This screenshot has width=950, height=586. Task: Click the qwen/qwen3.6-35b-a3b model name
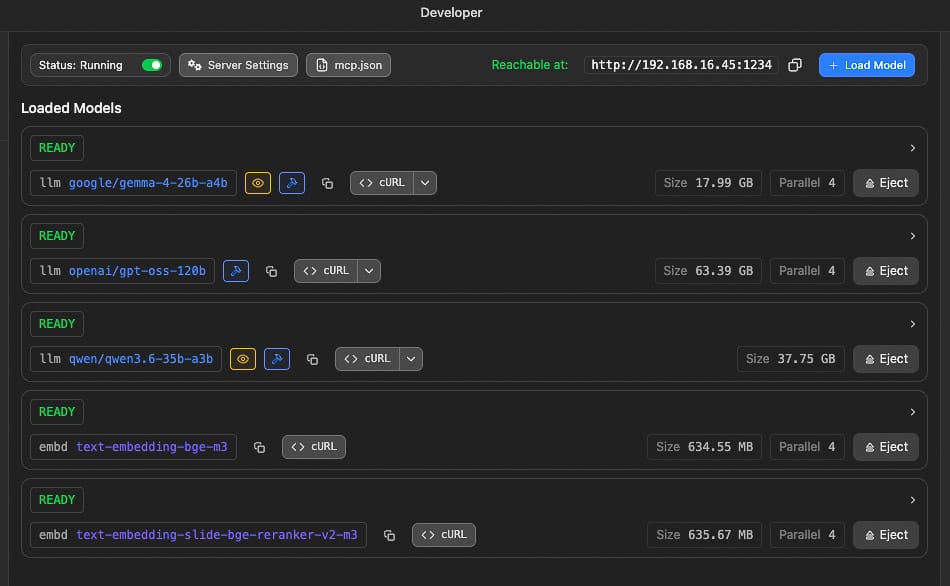point(141,359)
